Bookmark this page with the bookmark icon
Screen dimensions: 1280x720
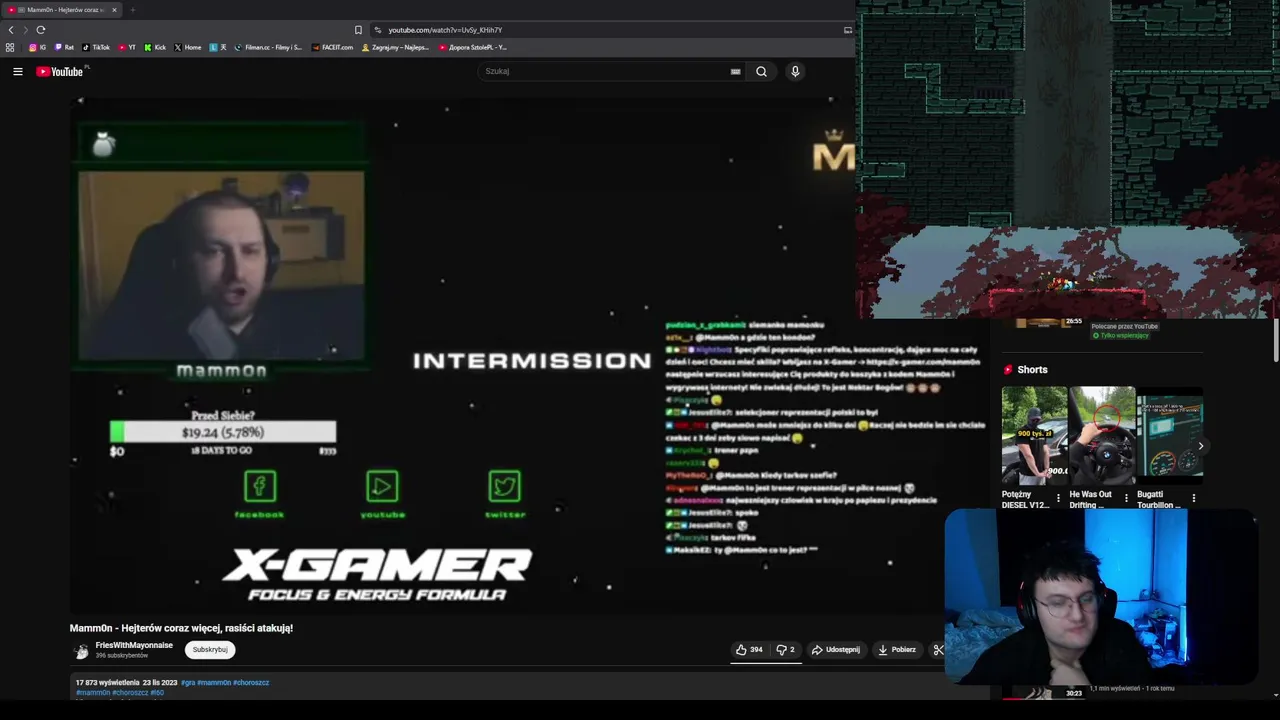pyautogui.click(x=358, y=30)
